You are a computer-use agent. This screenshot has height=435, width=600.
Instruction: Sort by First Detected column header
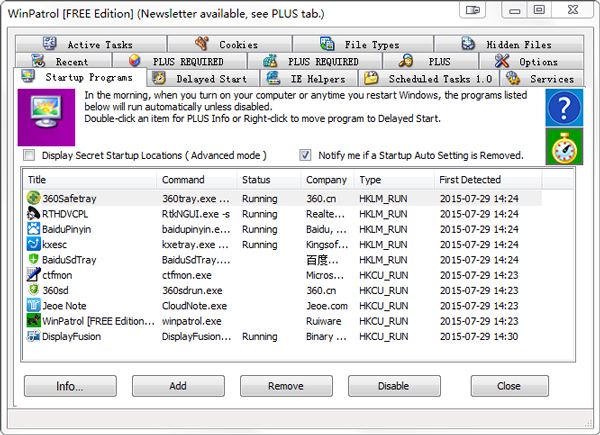[x=488, y=180]
